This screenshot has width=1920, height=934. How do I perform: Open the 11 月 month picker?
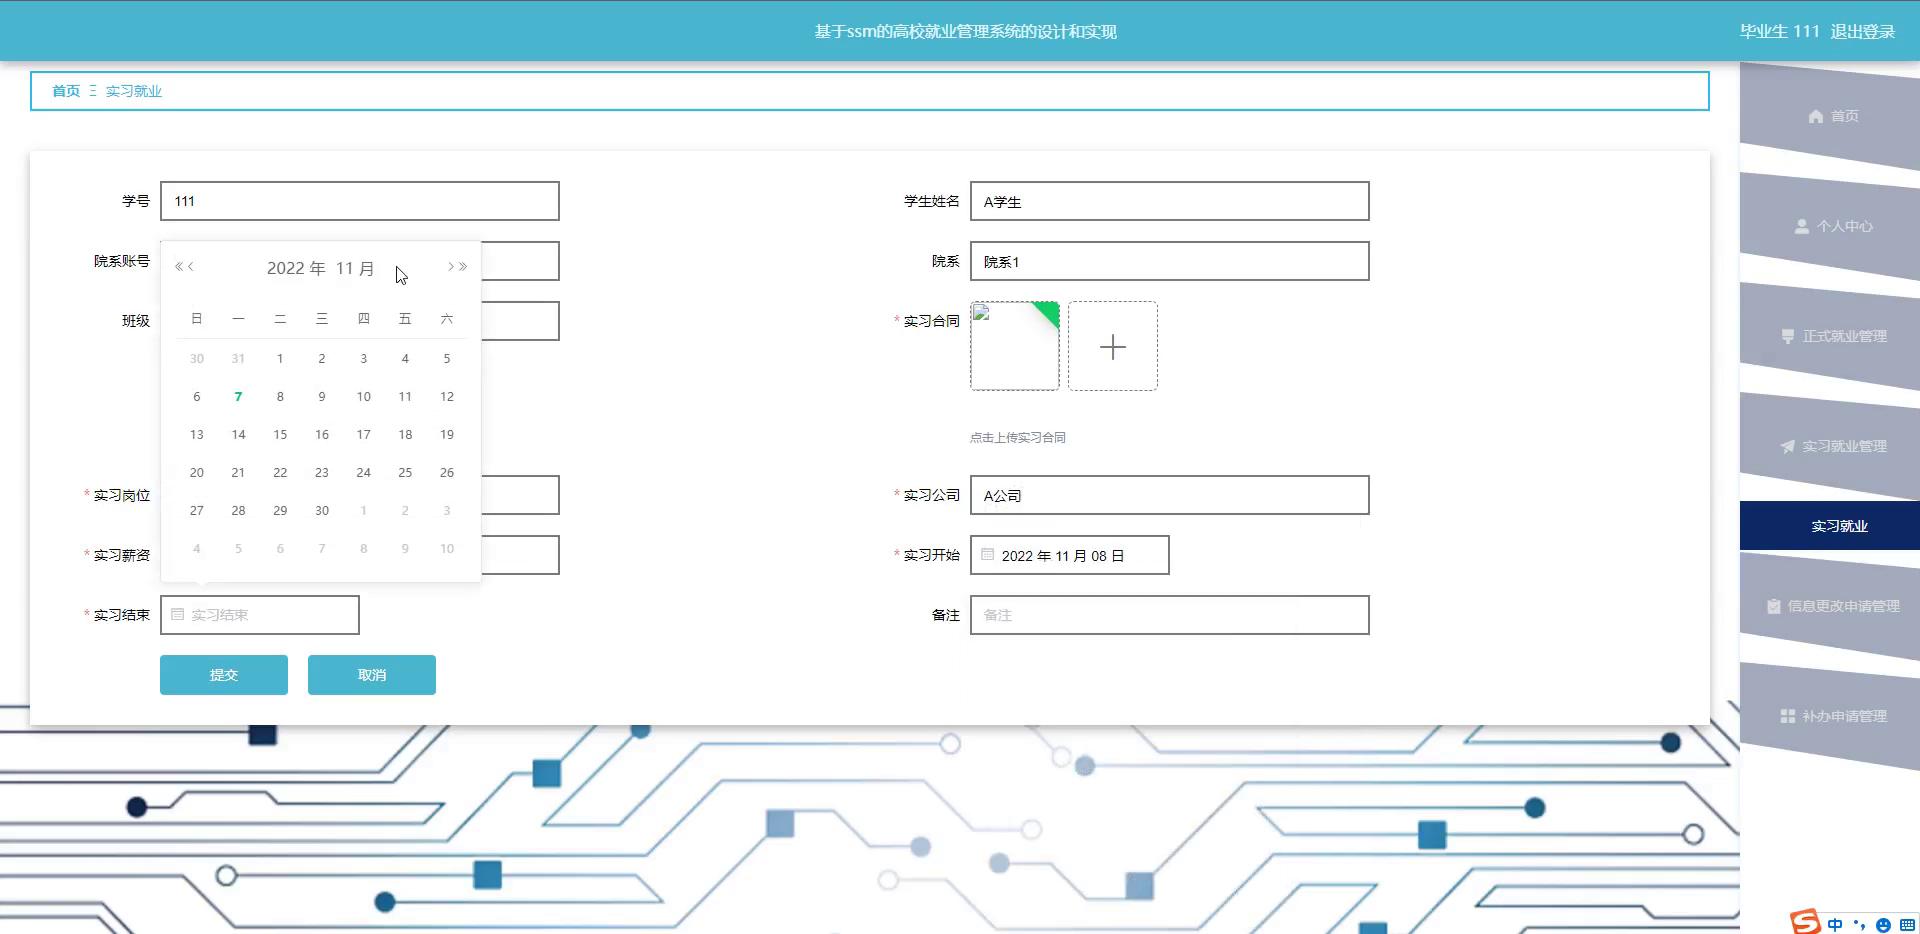[355, 268]
